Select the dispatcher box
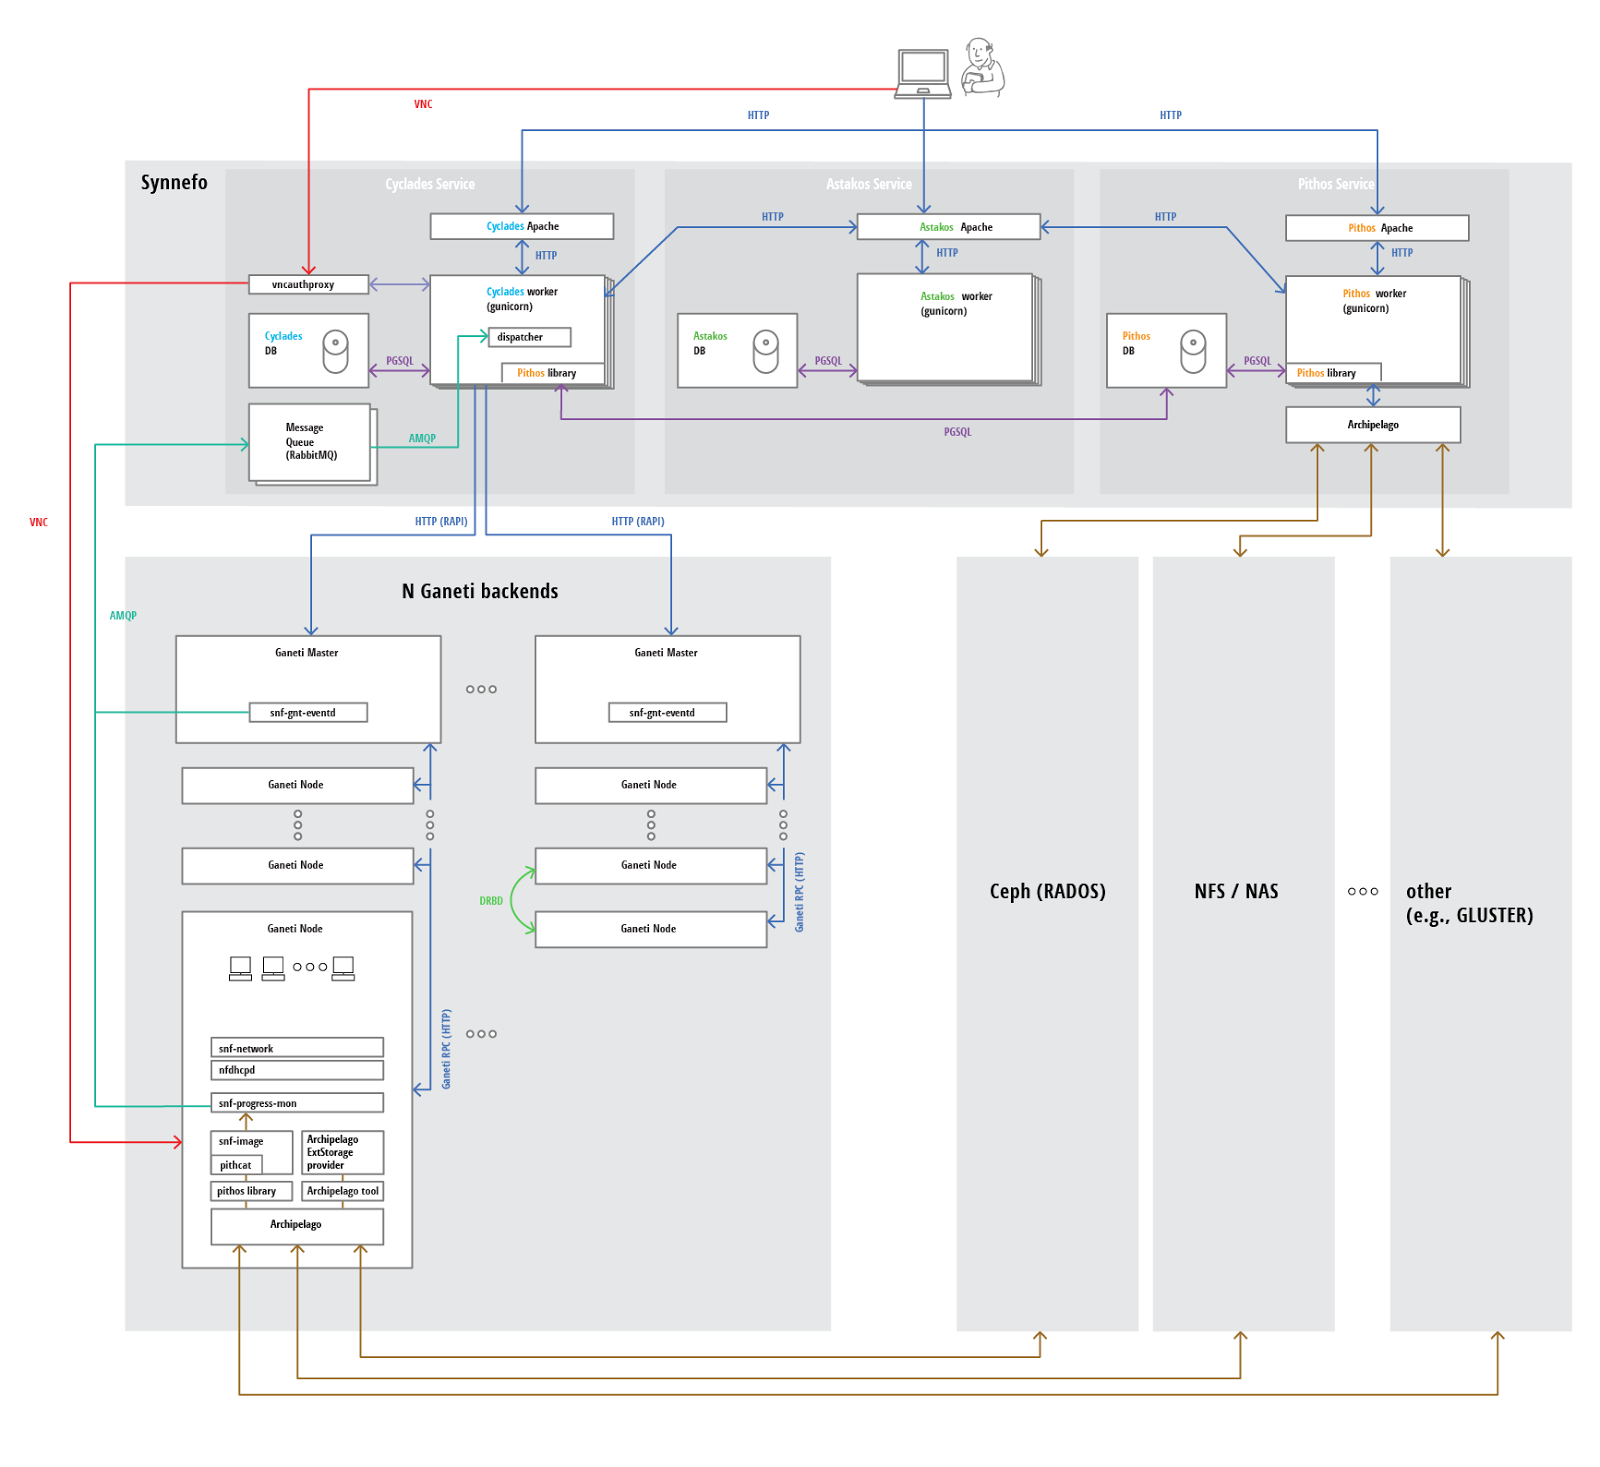Image resolution: width=1600 pixels, height=1467 pixels. pyautogui.click(x=530, y=337)
